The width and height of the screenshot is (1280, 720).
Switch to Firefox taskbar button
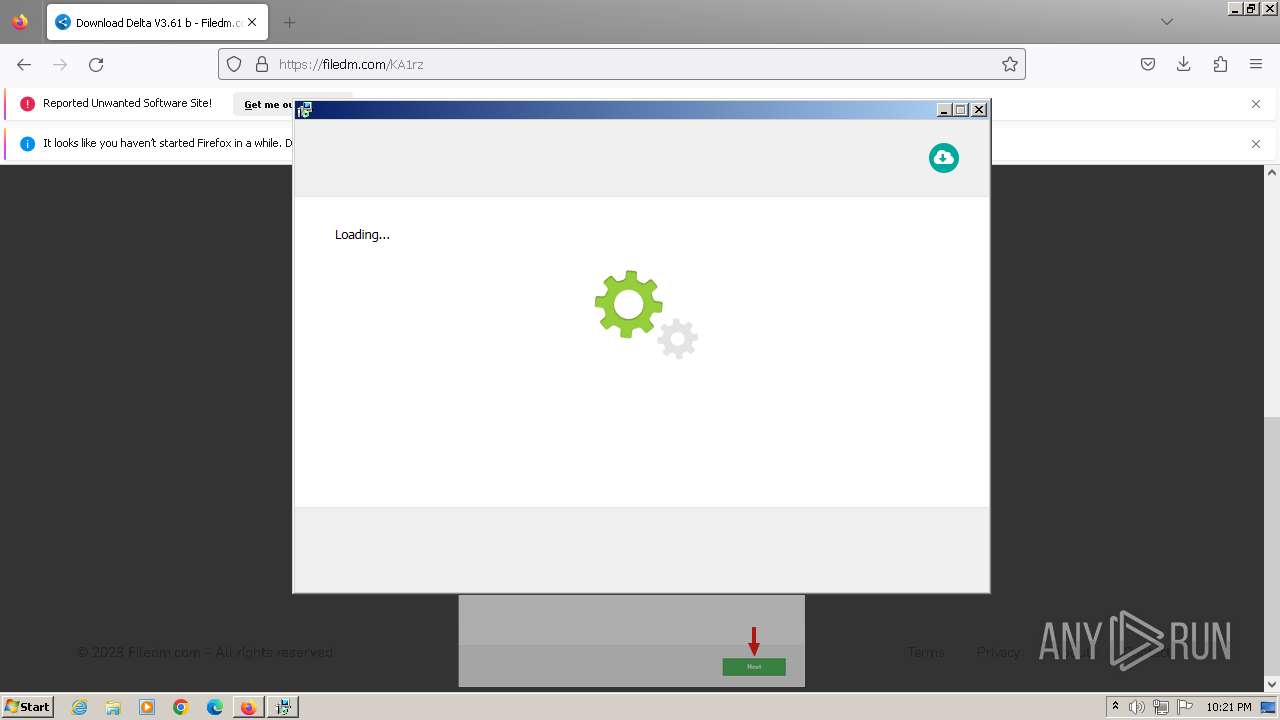(x=248, y=707)
